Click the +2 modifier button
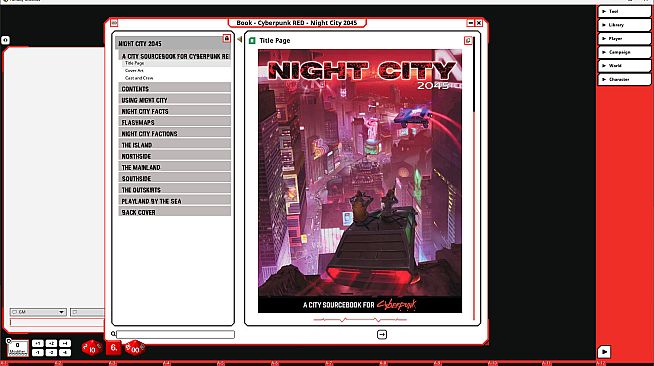This screenshot has height=366, width=654. (x=51, y=343)
